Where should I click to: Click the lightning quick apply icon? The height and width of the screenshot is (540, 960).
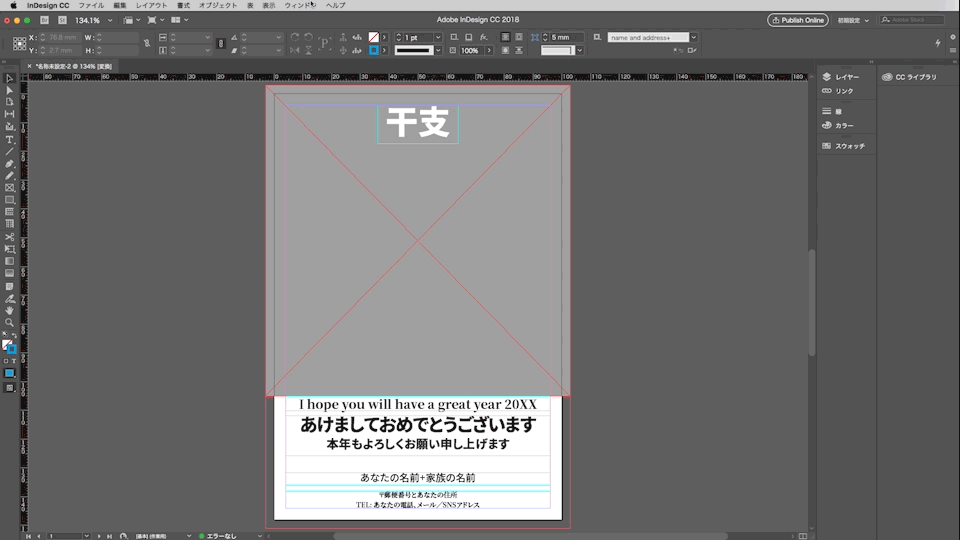pos(937,43)
